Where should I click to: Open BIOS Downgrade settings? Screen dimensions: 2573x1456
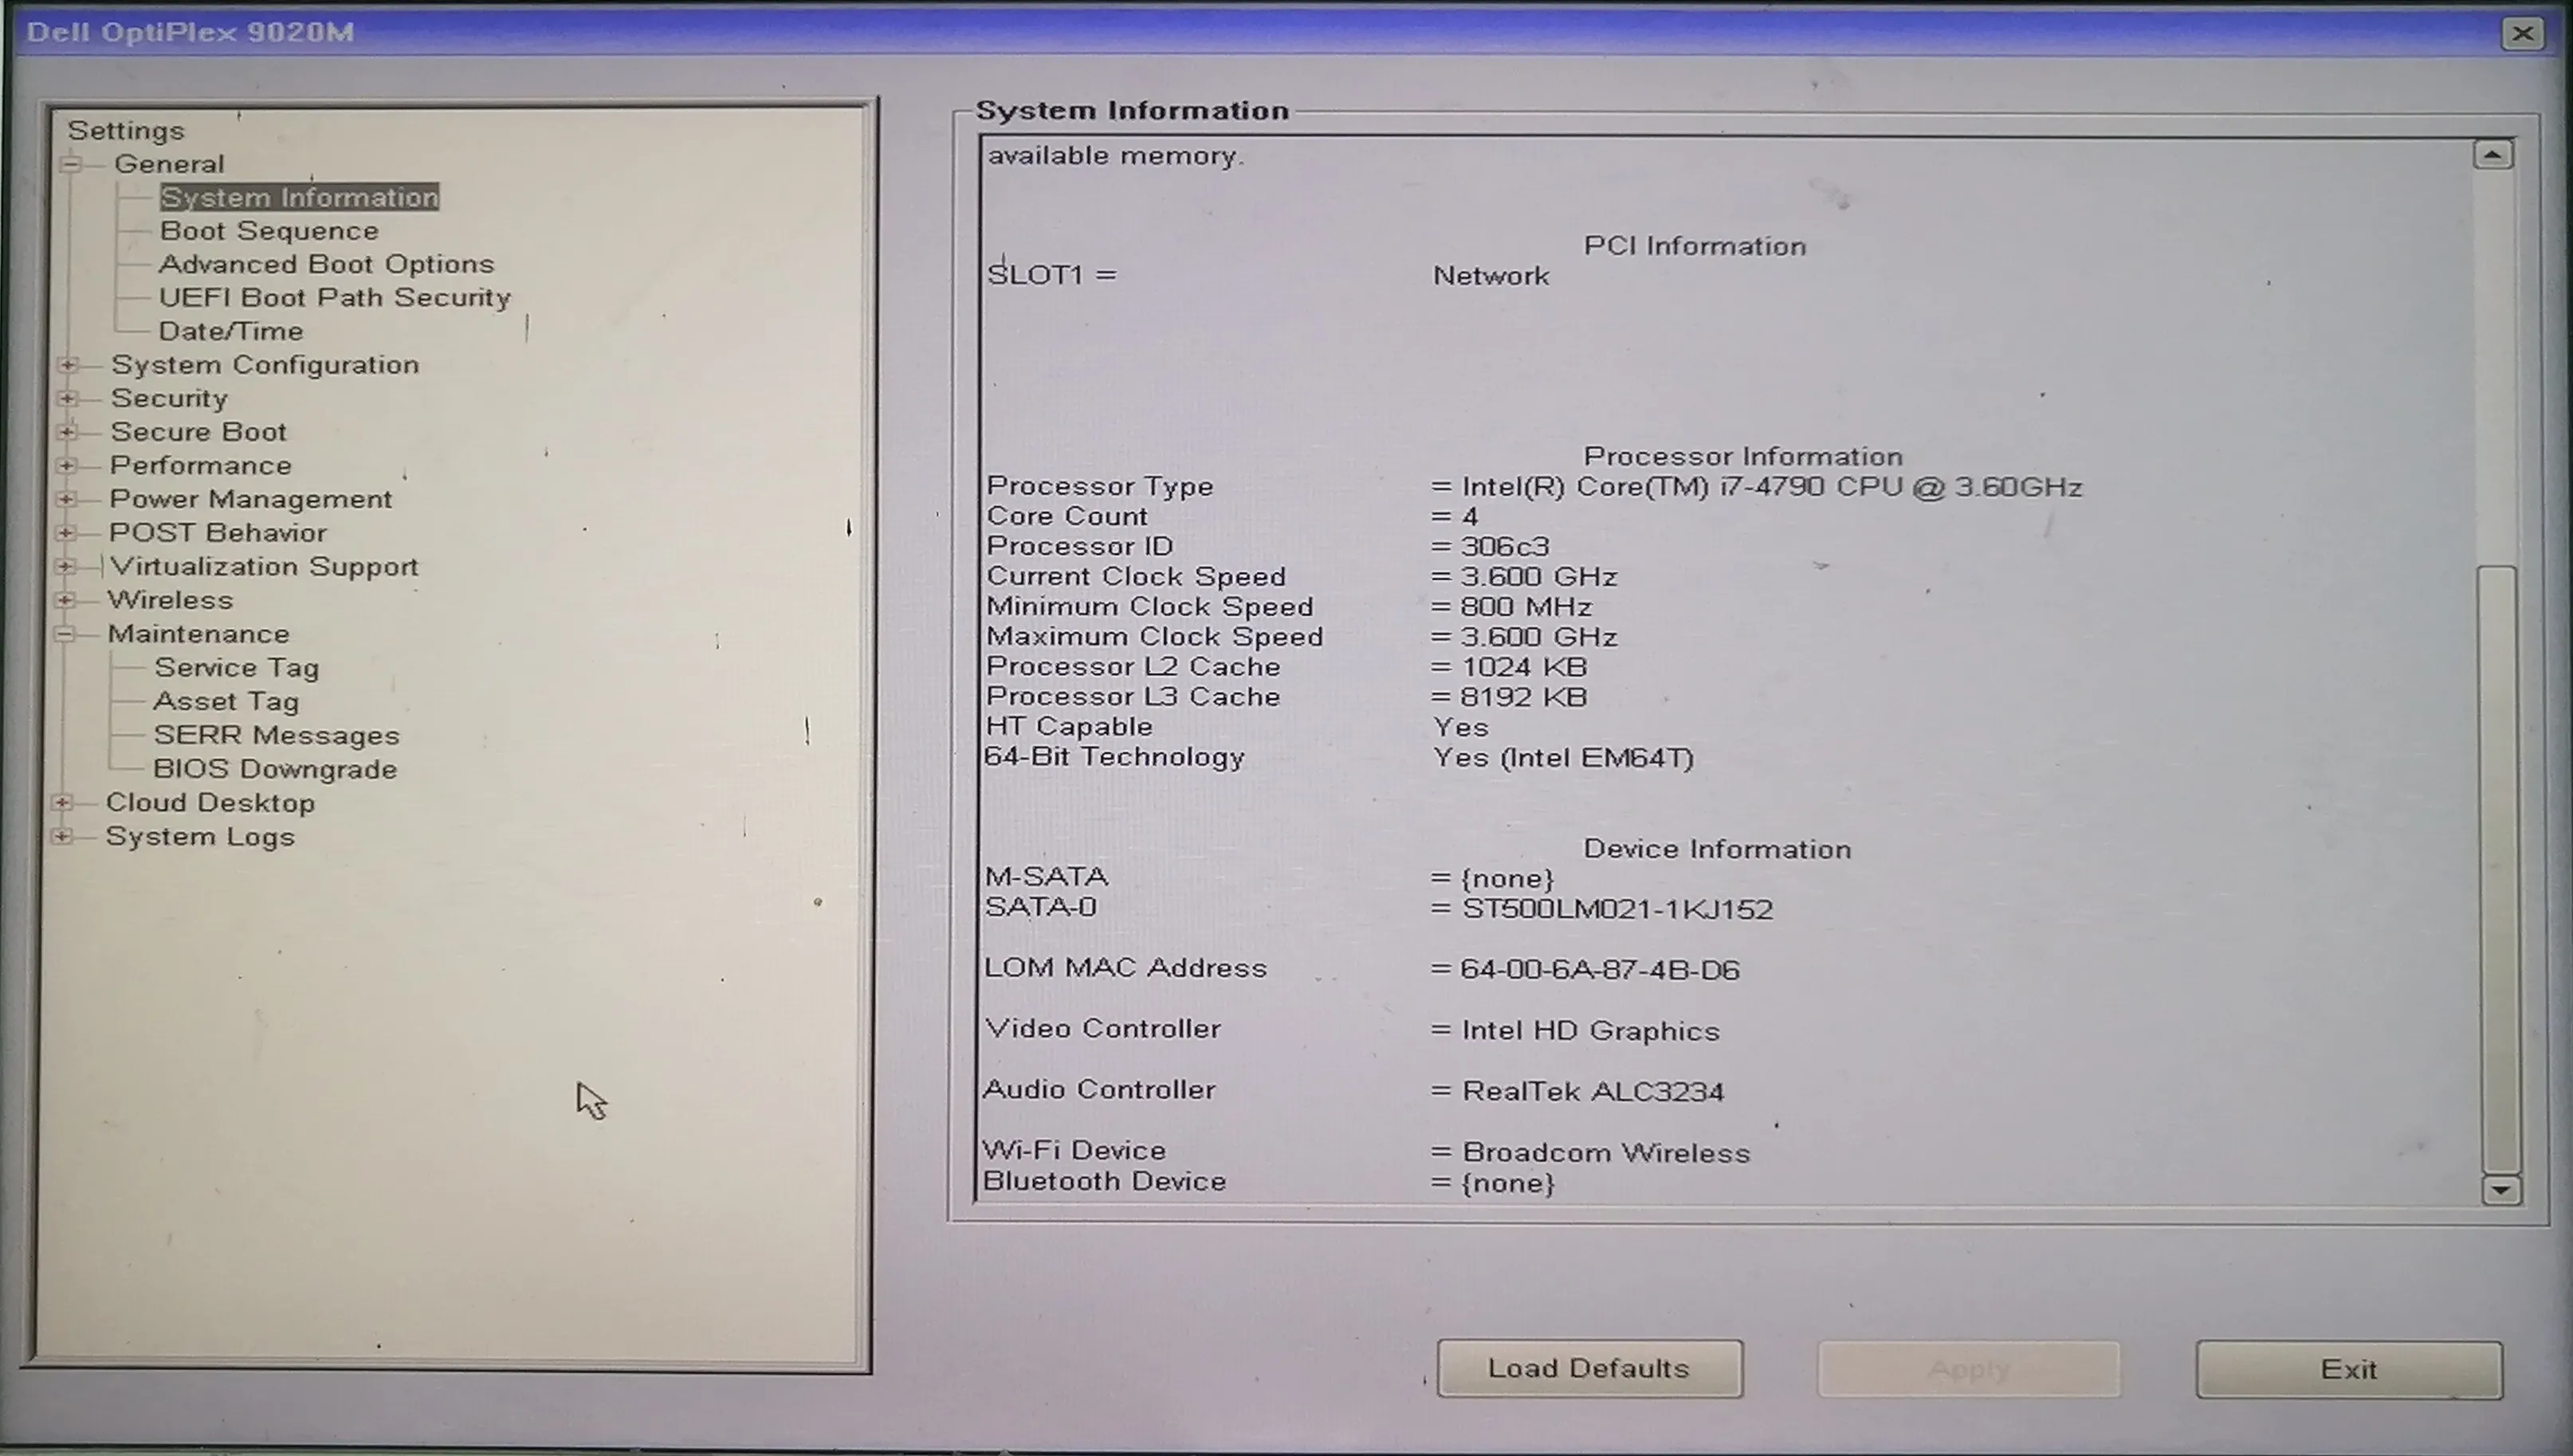275,769
